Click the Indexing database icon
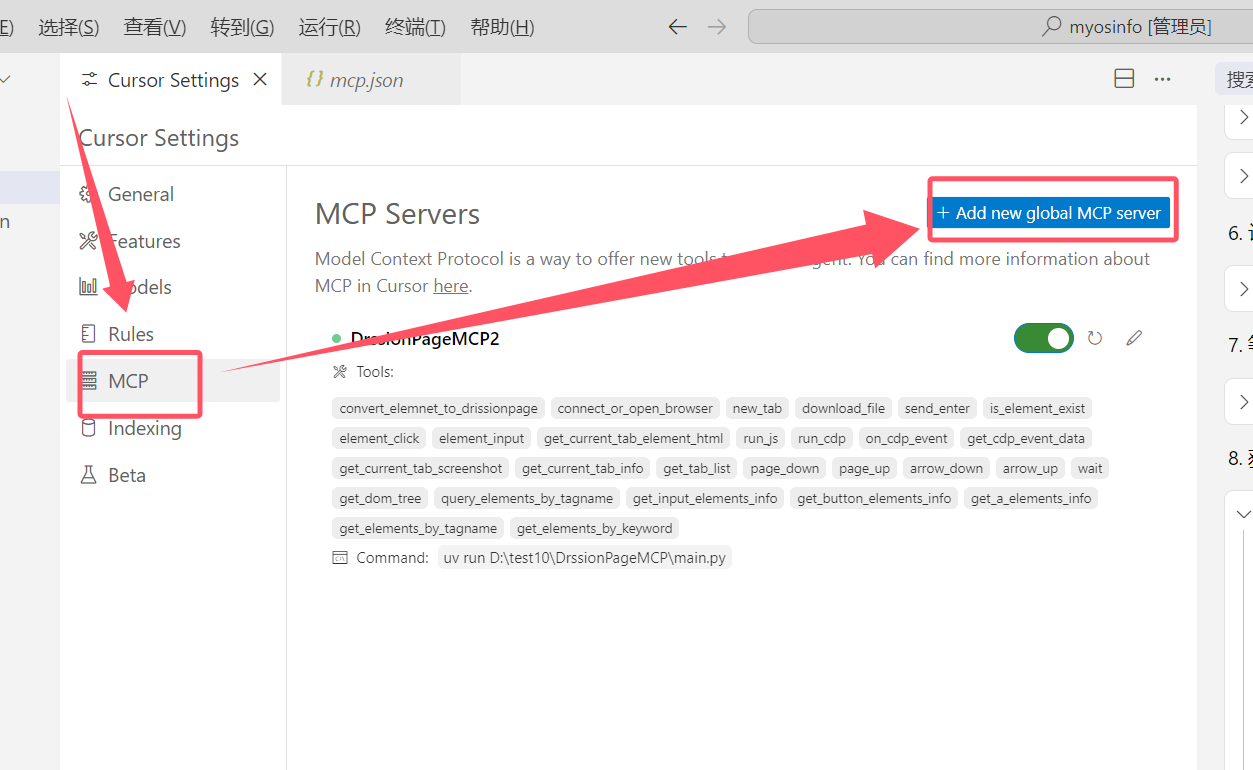The image size is (1253, 770). click(x=89, y=428)
